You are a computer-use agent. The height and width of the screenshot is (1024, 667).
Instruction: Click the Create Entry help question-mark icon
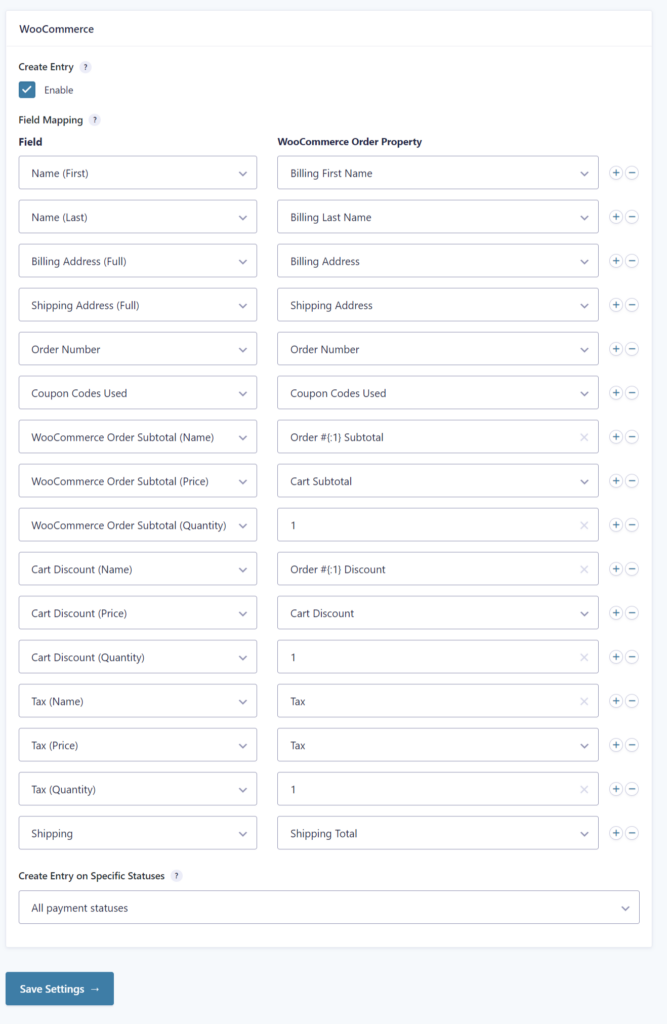pos(85,67)
